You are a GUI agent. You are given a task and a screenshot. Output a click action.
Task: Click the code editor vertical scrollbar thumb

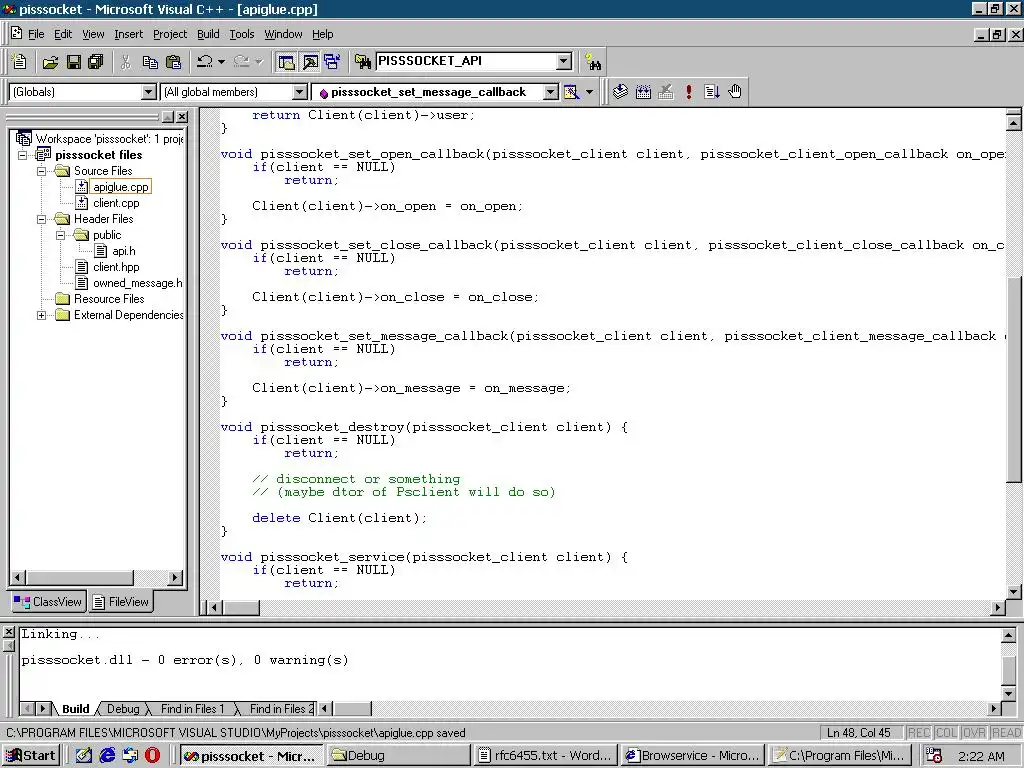click(1014, 379)
